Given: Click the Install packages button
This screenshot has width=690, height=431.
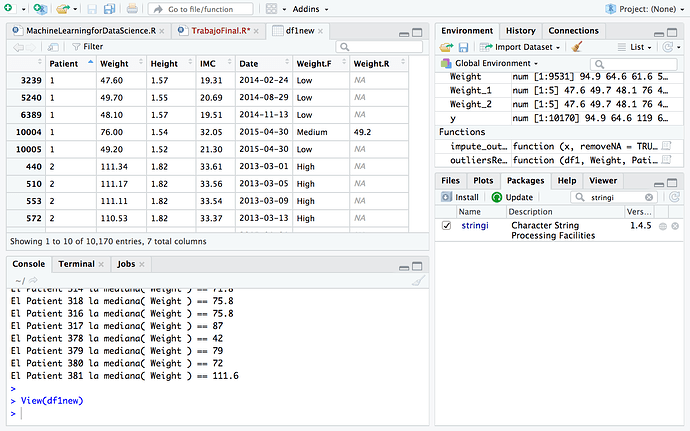Looking at the screenshot, I should tap(460, 197).
